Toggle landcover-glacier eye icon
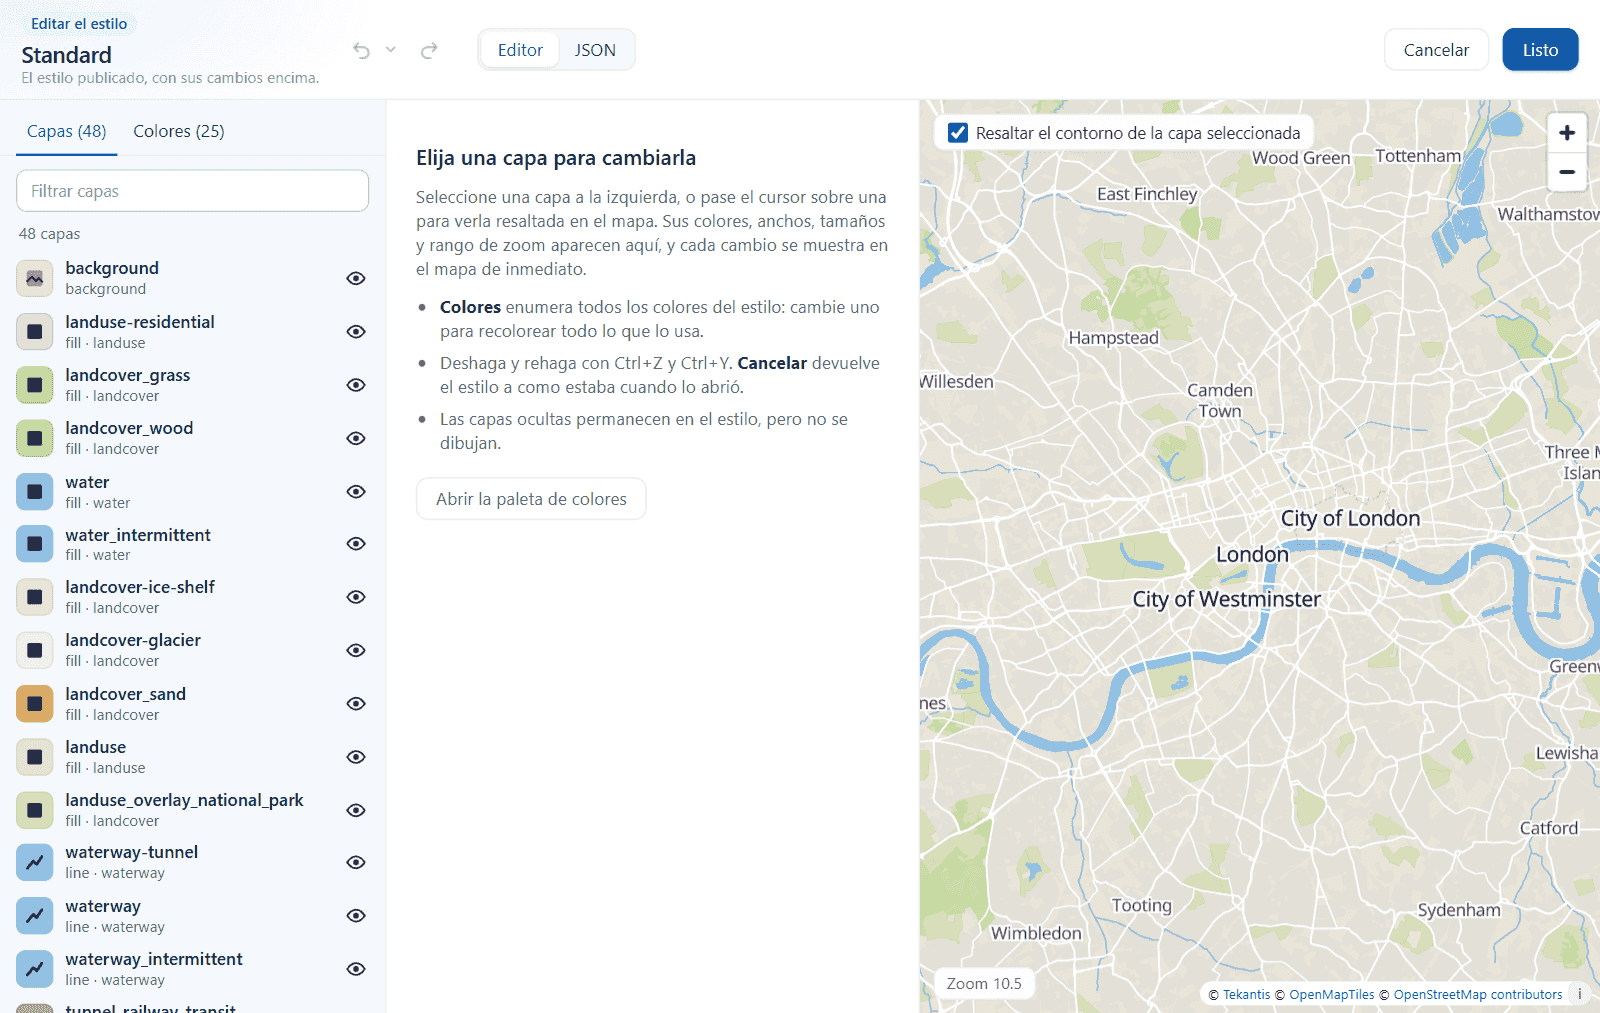The width and height of the screenshot is (1600, 1013). click(x=356, y=650)
